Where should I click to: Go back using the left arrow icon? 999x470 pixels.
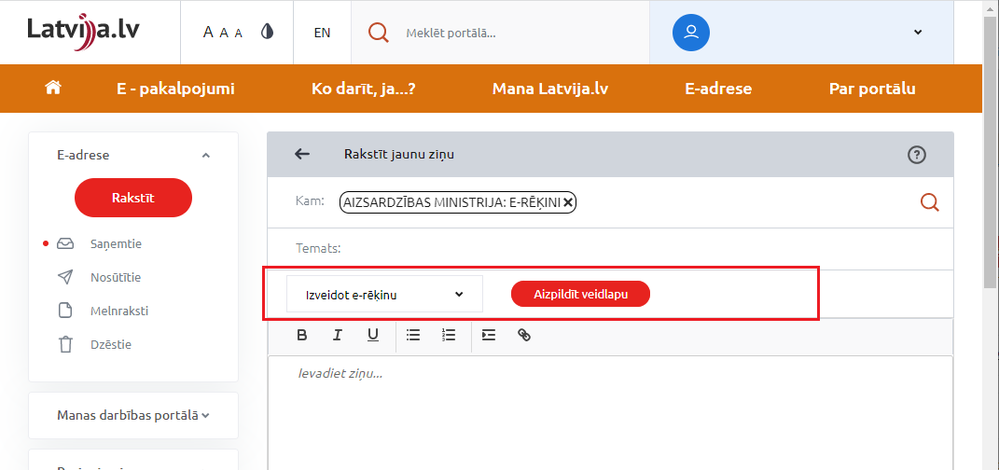[302, 154]
